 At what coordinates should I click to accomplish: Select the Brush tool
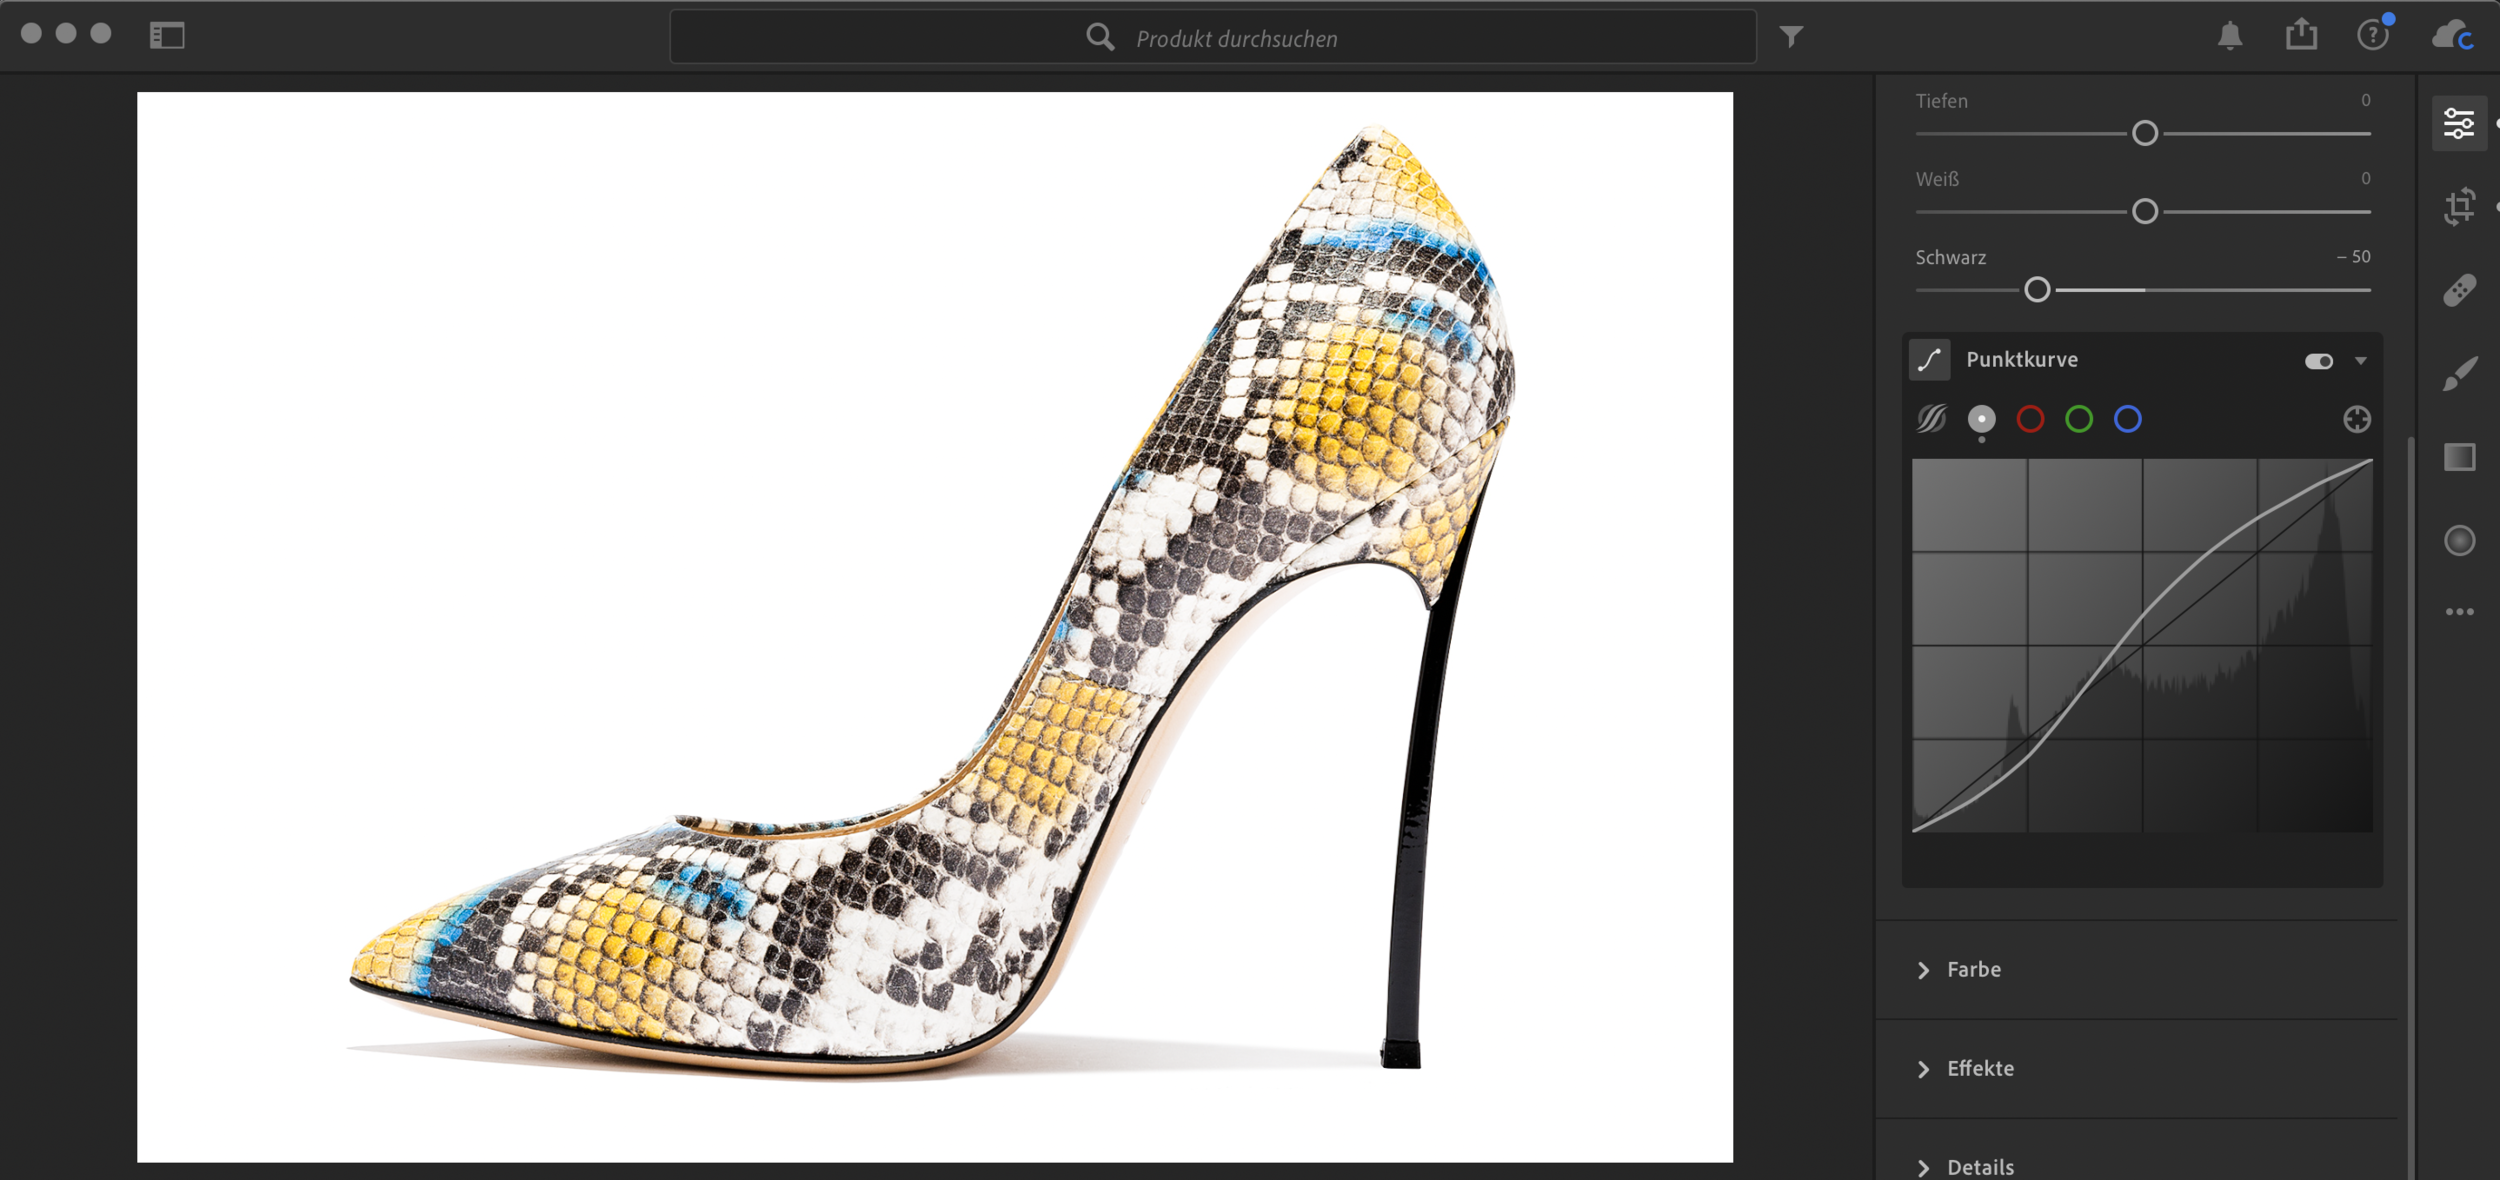(2458, 374)
